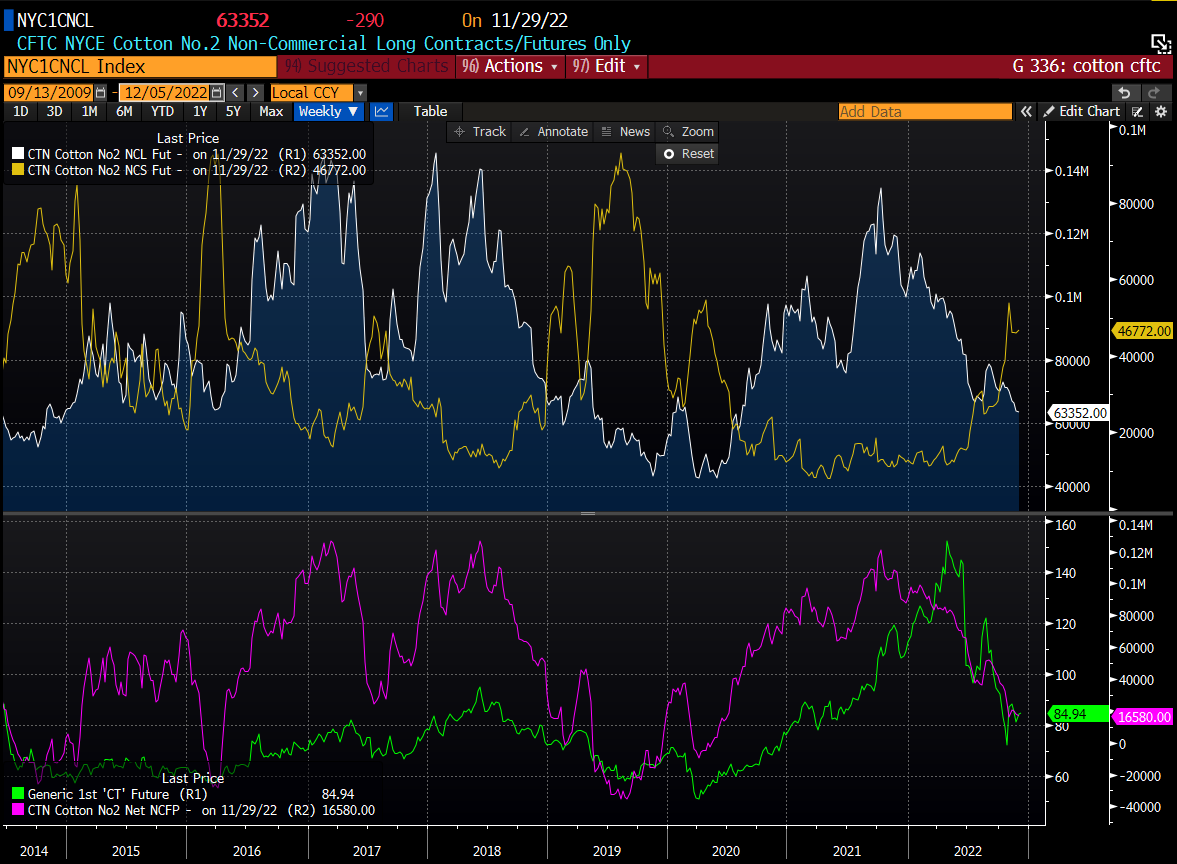Click yellow NCS Fut legend color swatch
1177x864 pixels.
click(18, 171)
